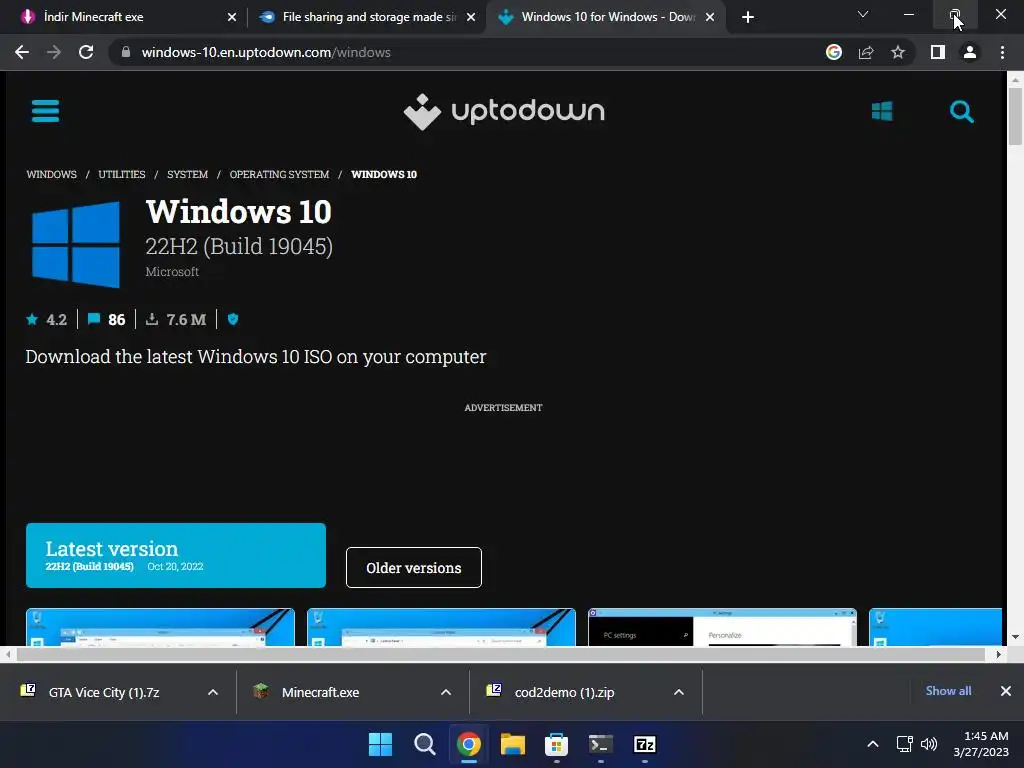Open Terminal from taskbar
1024x768 pixels.
[601, 744]
